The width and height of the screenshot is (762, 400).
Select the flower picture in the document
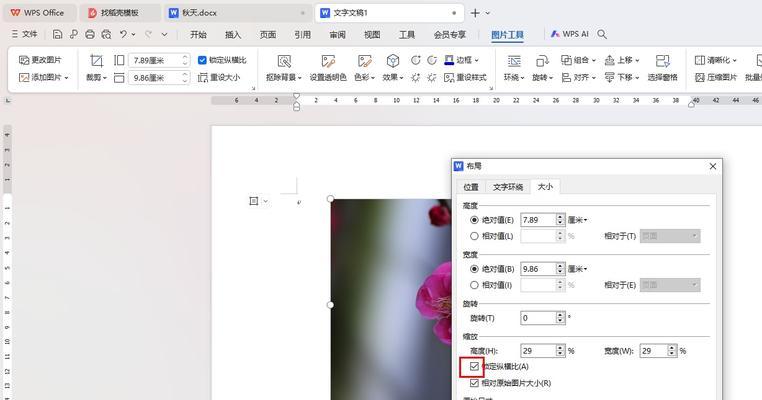pos(391,299)
